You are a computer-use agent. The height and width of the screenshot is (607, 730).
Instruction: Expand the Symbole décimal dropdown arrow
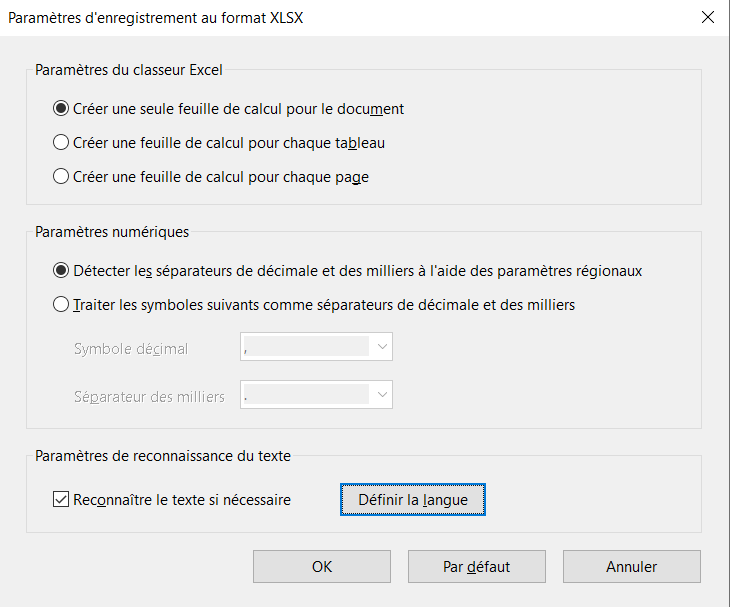click(x=381, y=348)
